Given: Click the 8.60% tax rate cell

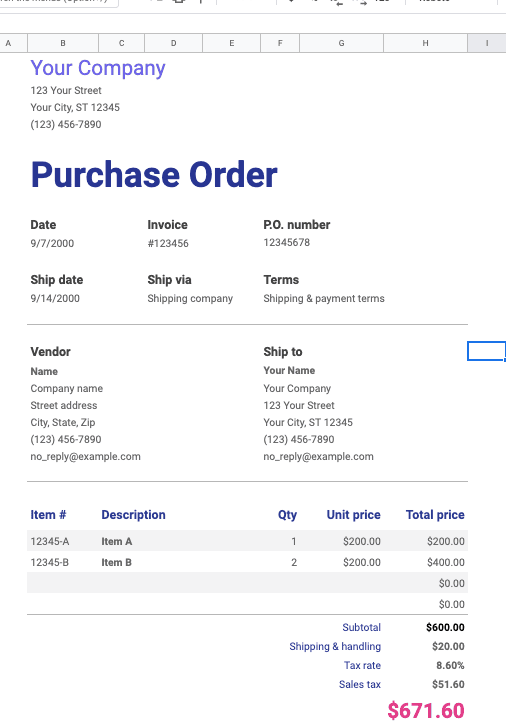Looking at the screenshot, I should click(450, 665).
